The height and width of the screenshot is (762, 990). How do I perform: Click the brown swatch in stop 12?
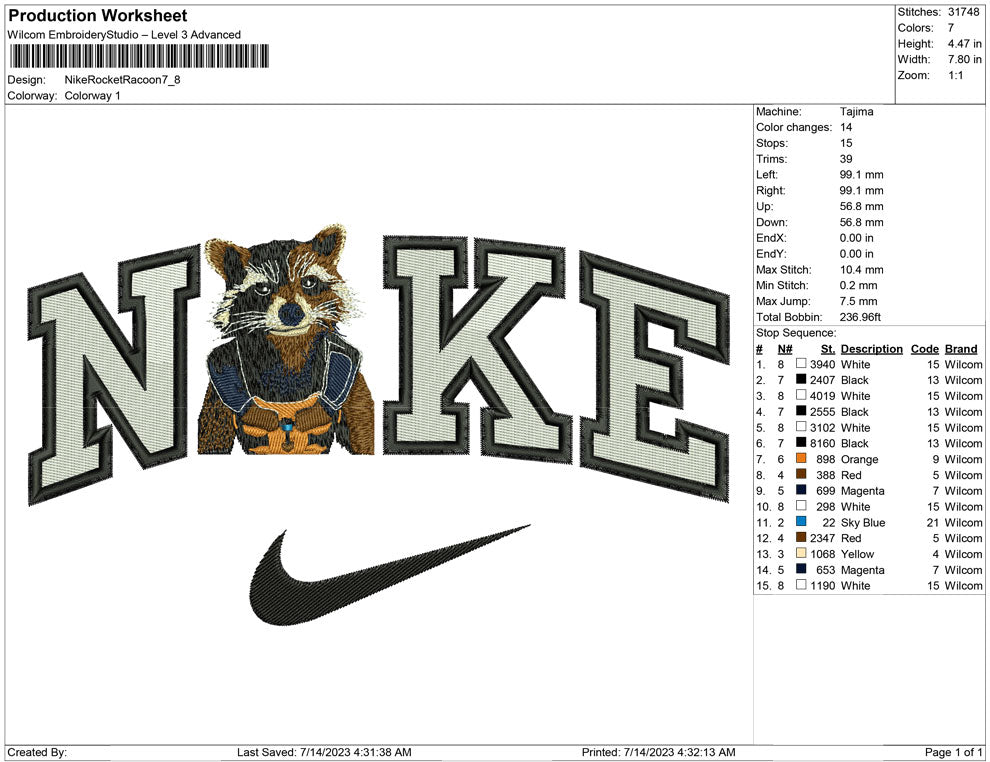click(x=801, y=537)
